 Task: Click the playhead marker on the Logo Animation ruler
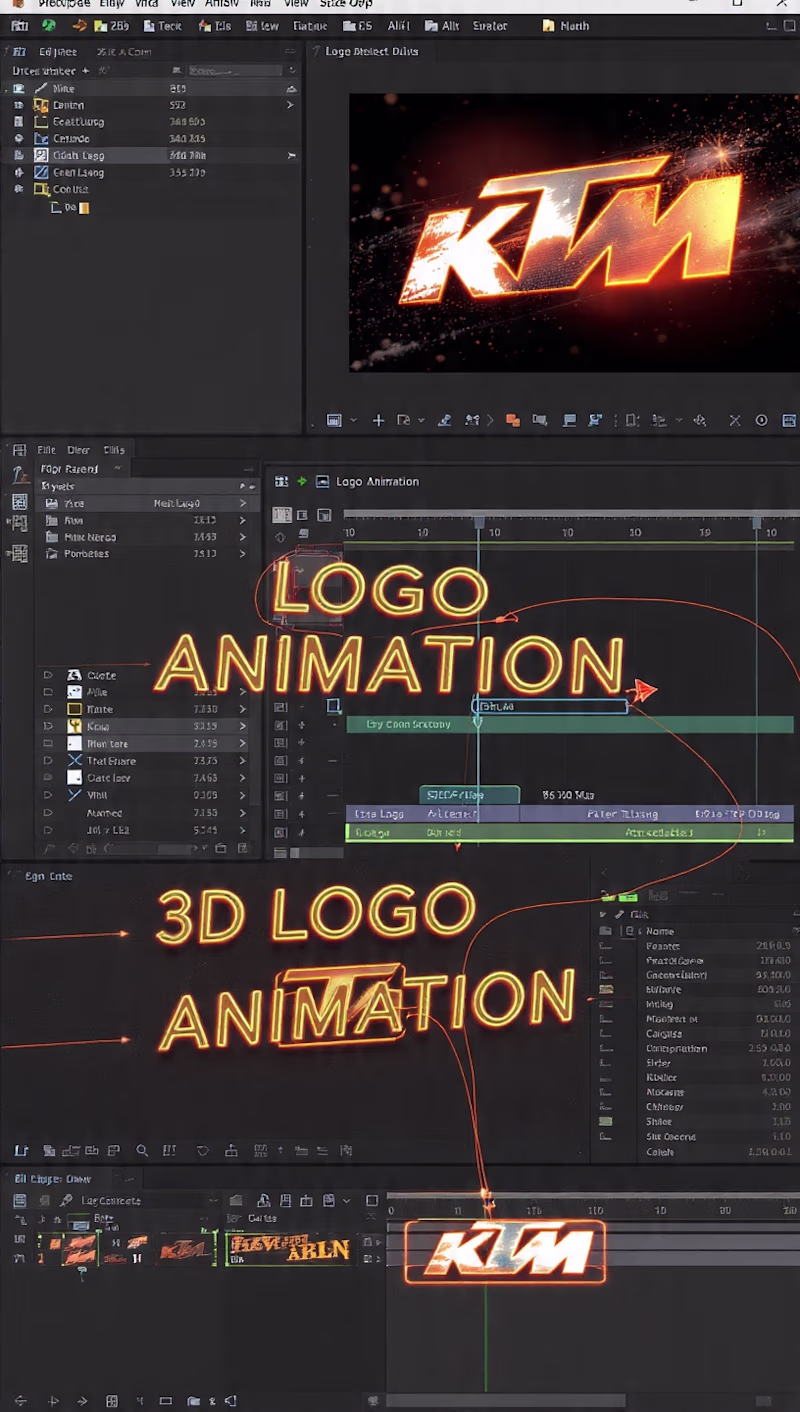[x=479, y=522]
